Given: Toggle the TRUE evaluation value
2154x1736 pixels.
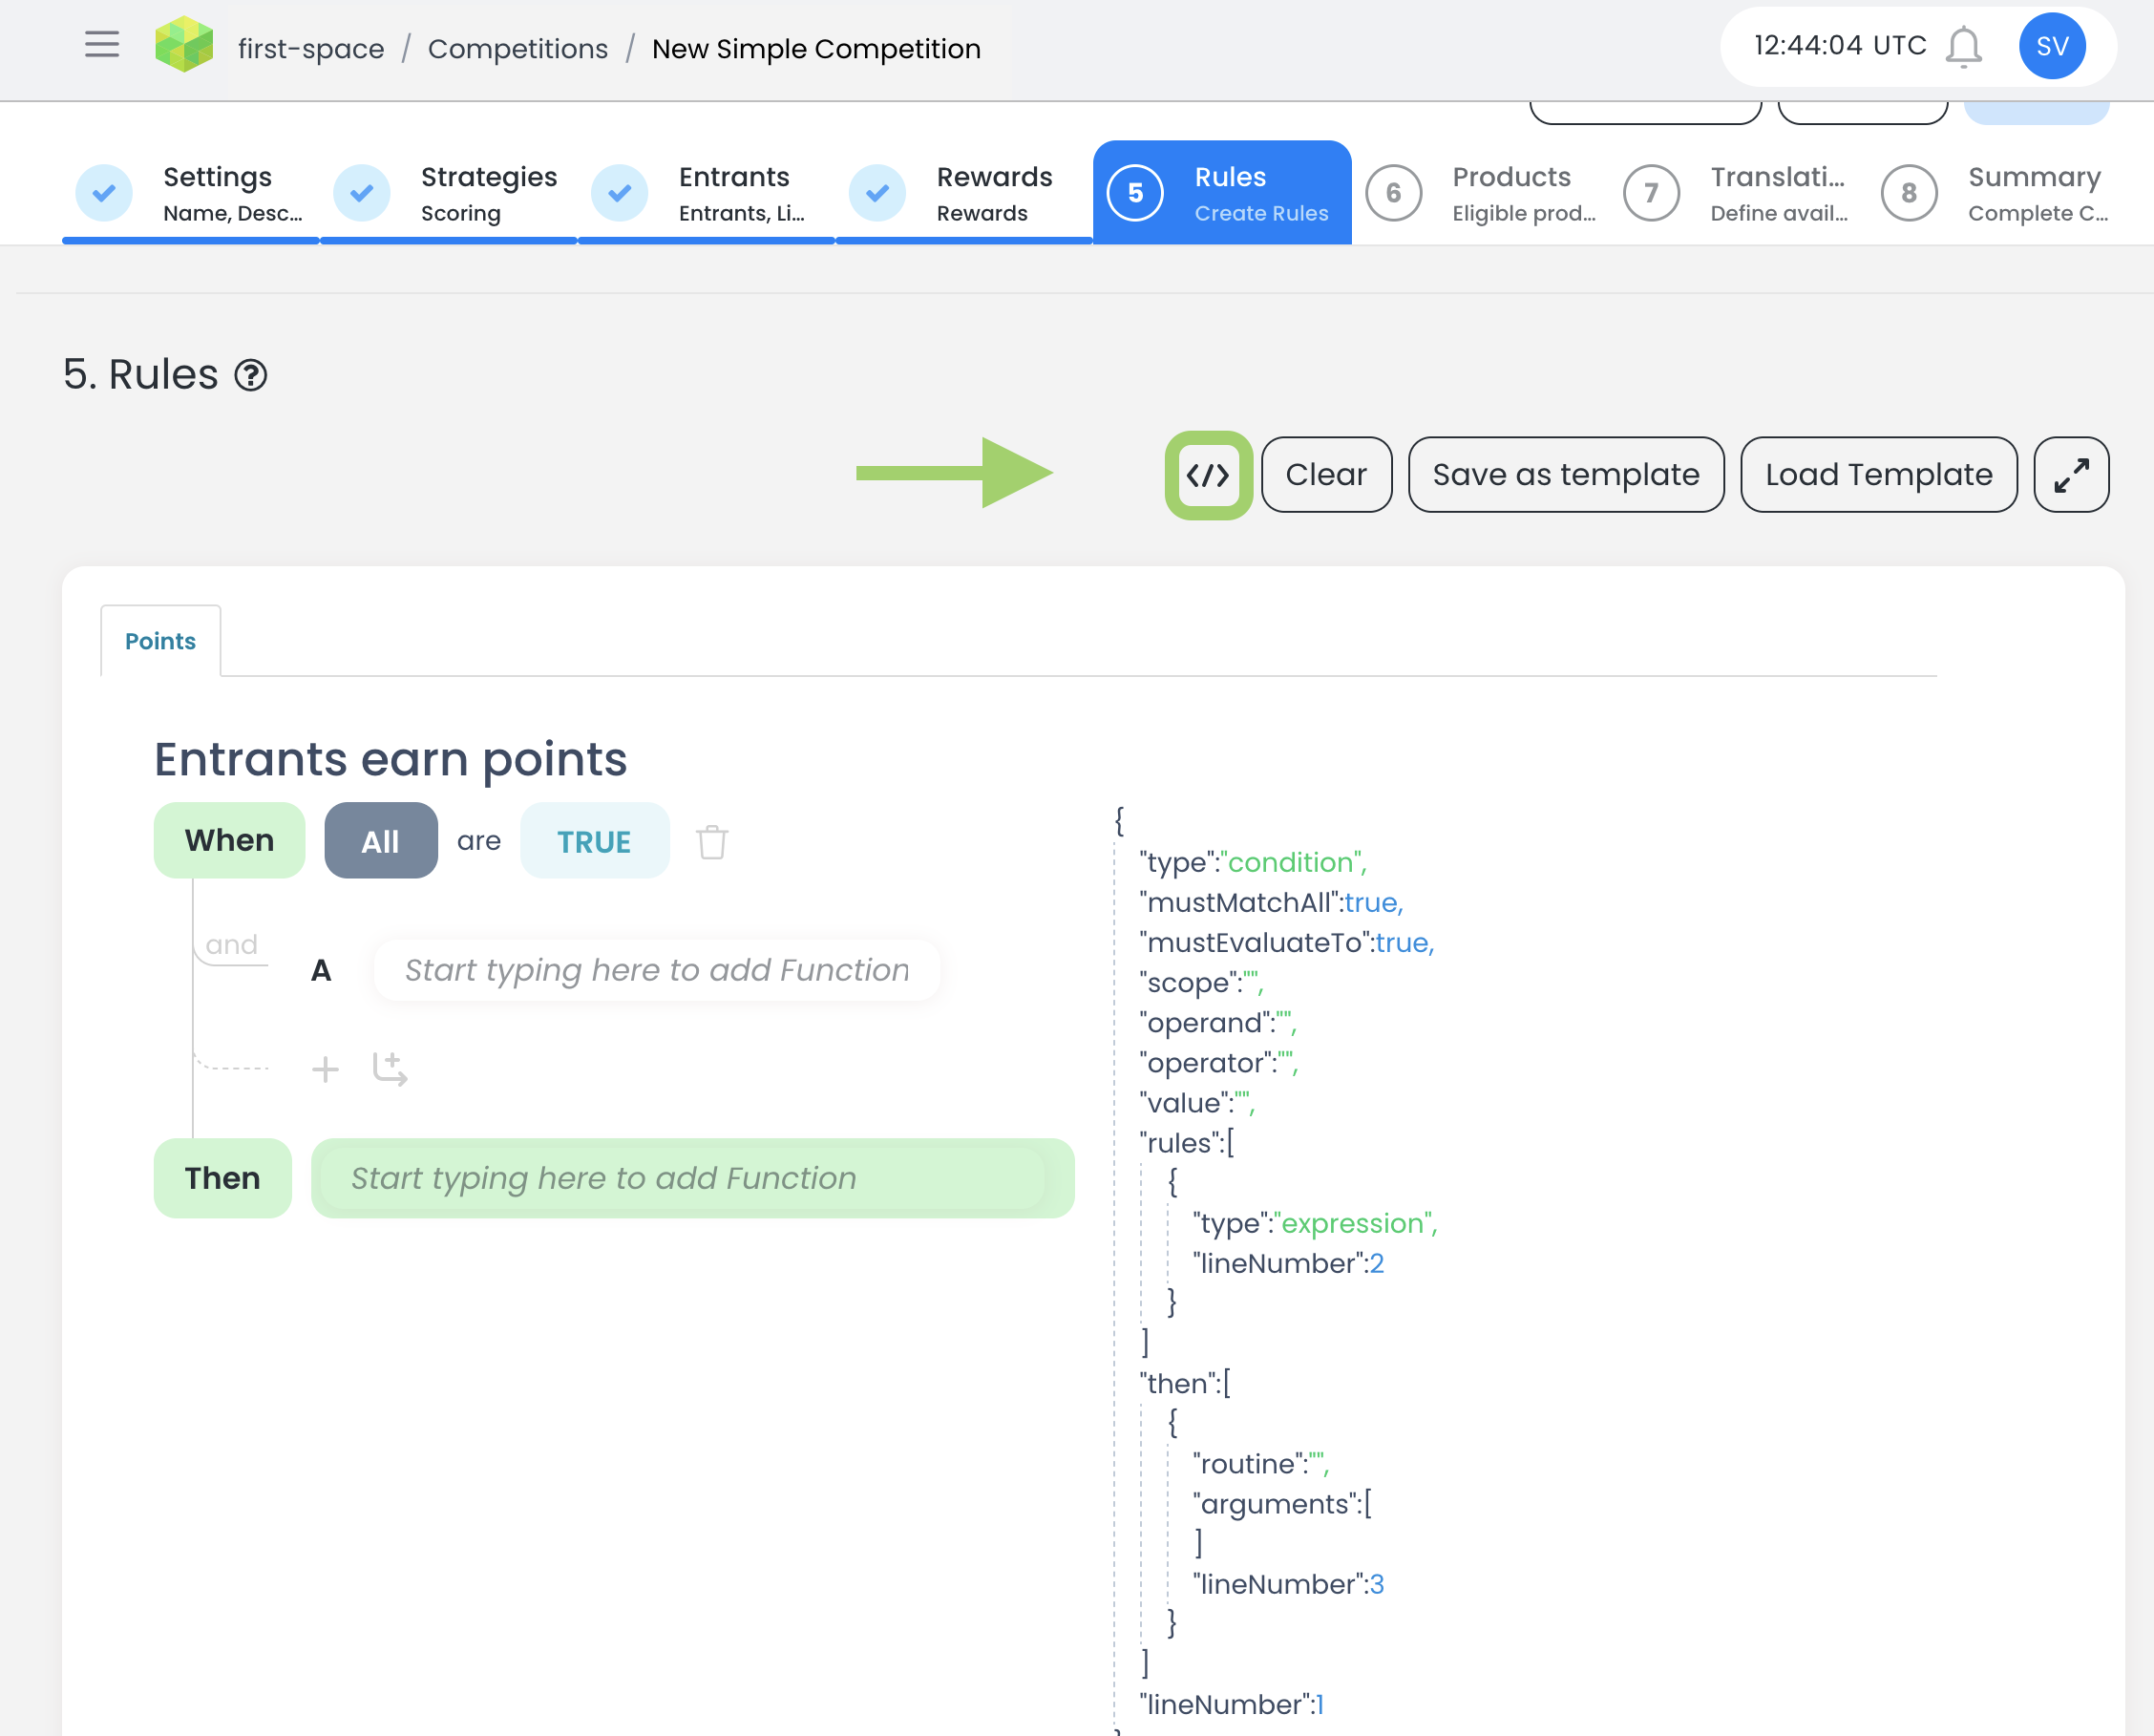Looking at the screenshot, I should 594,841.
